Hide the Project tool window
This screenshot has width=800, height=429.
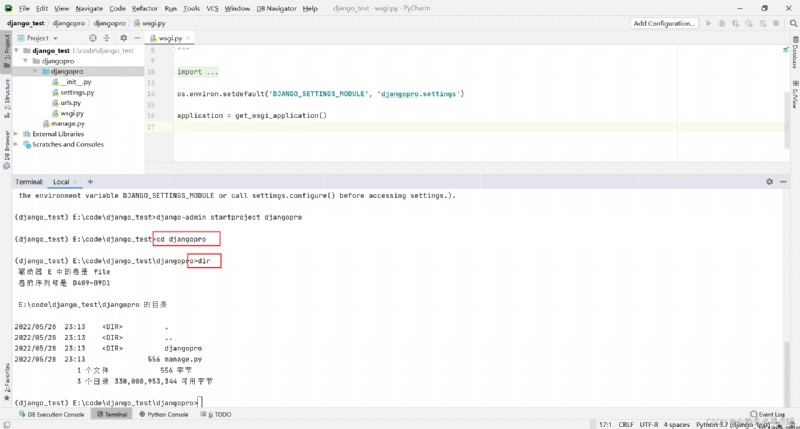click(137, 38)
